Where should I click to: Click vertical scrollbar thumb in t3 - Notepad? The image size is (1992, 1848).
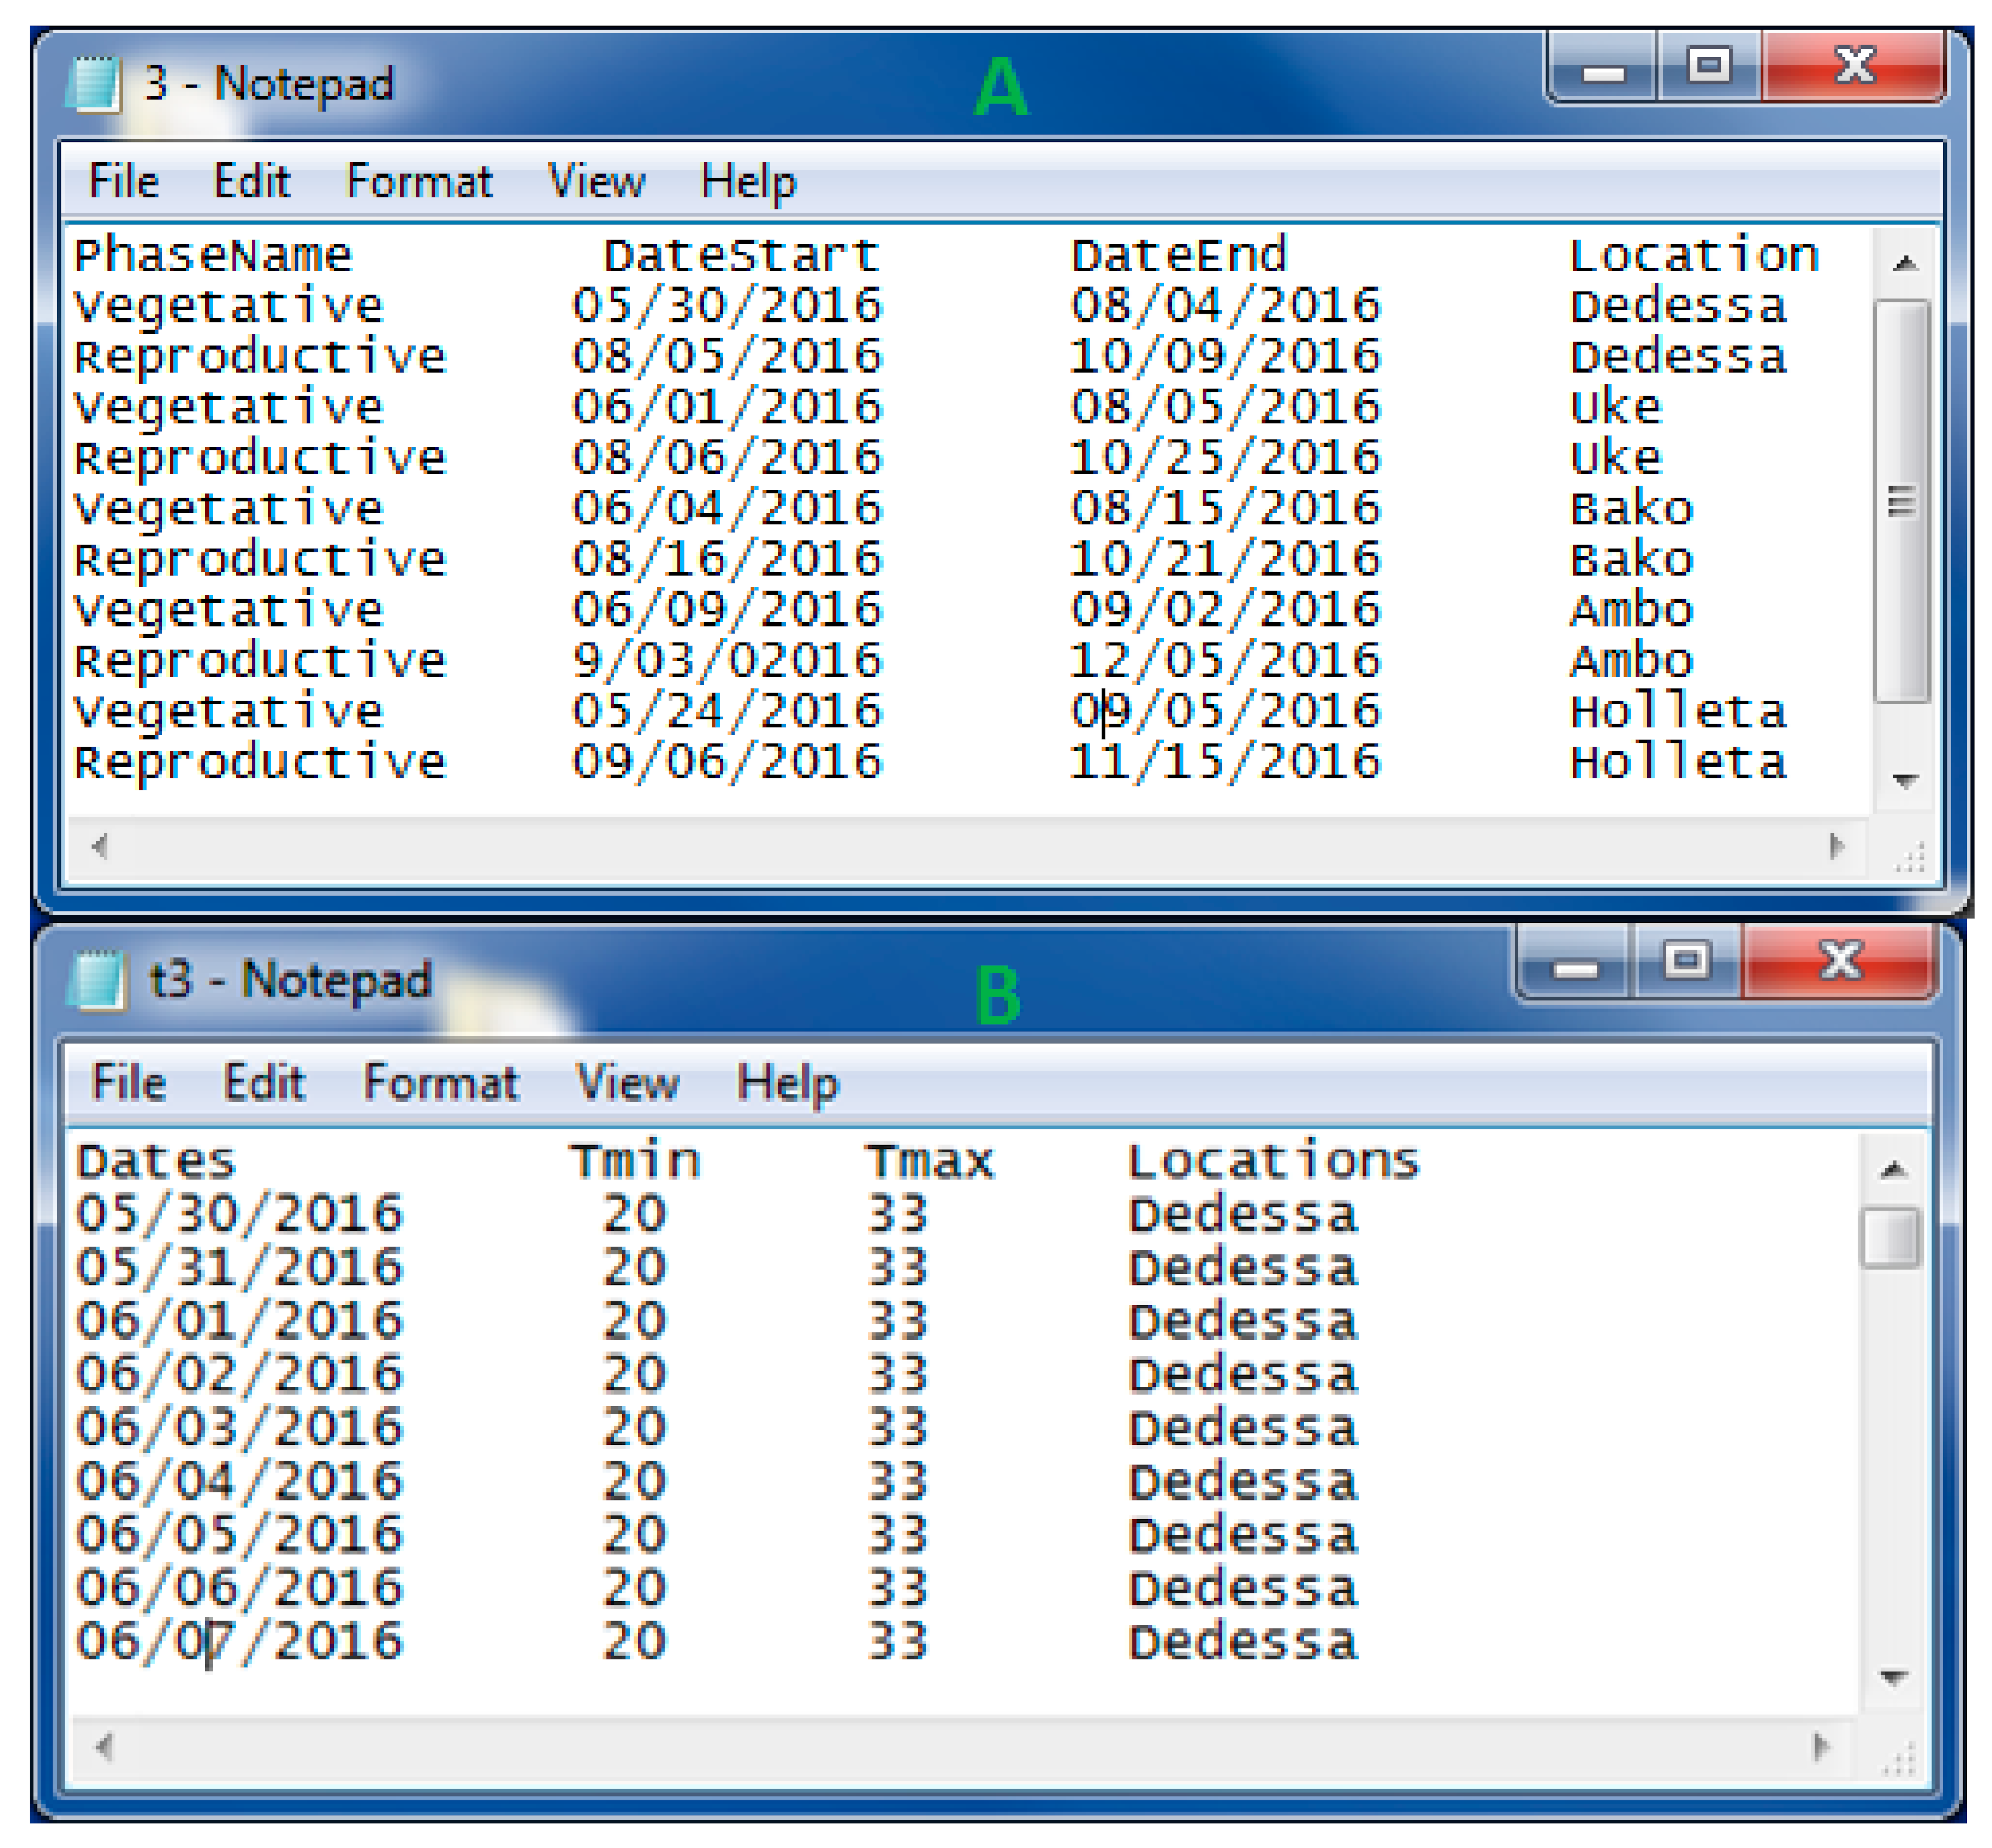coord(1890,1238)
